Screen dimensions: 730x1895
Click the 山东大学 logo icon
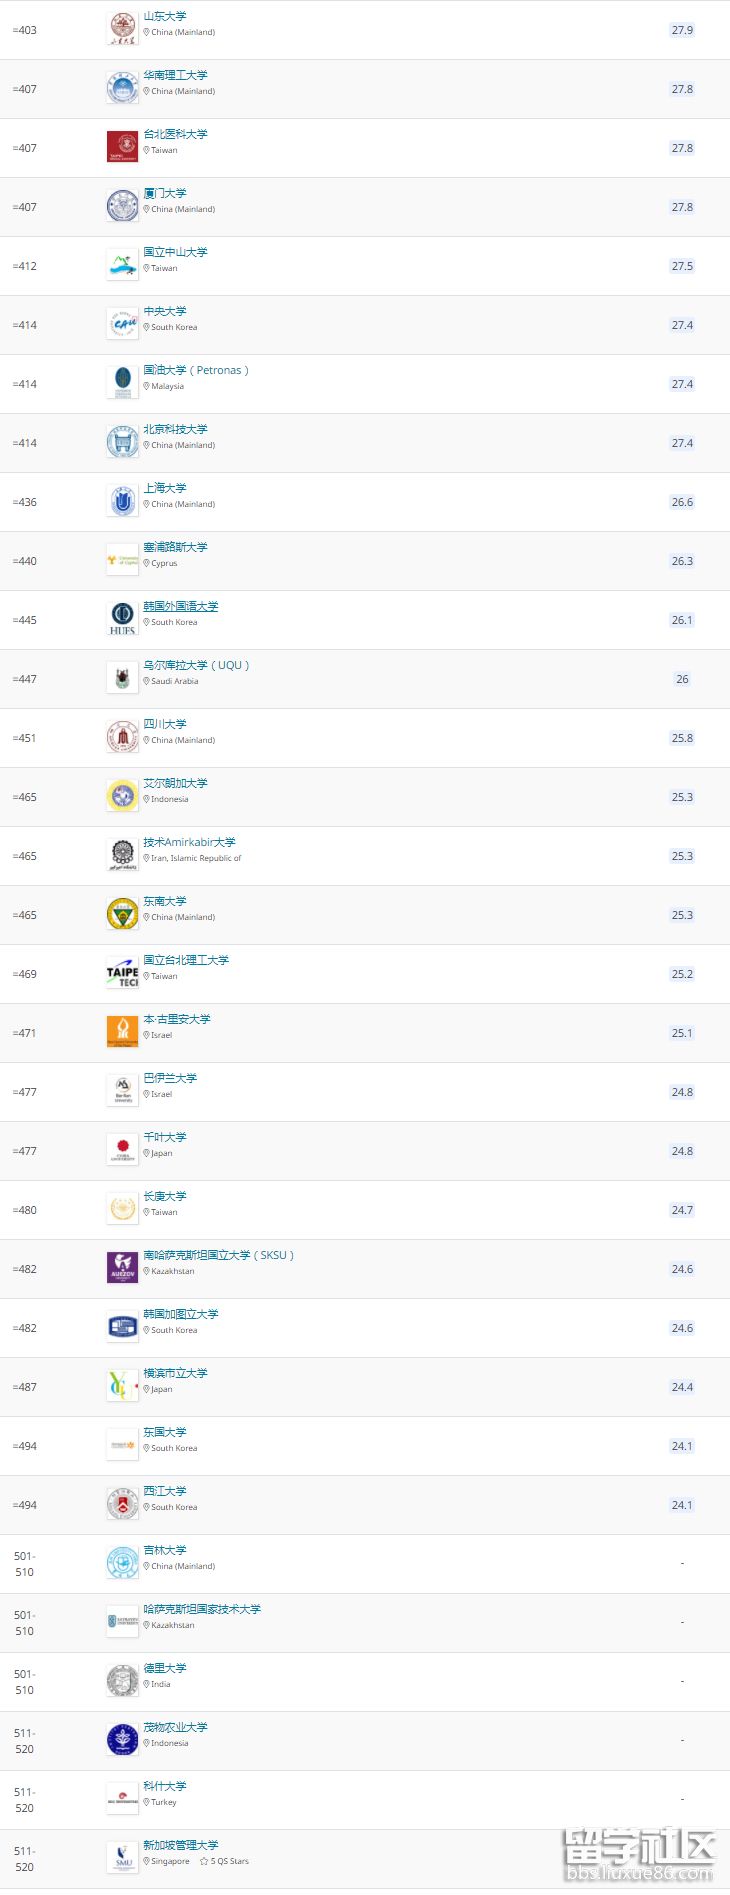[122, 29]
